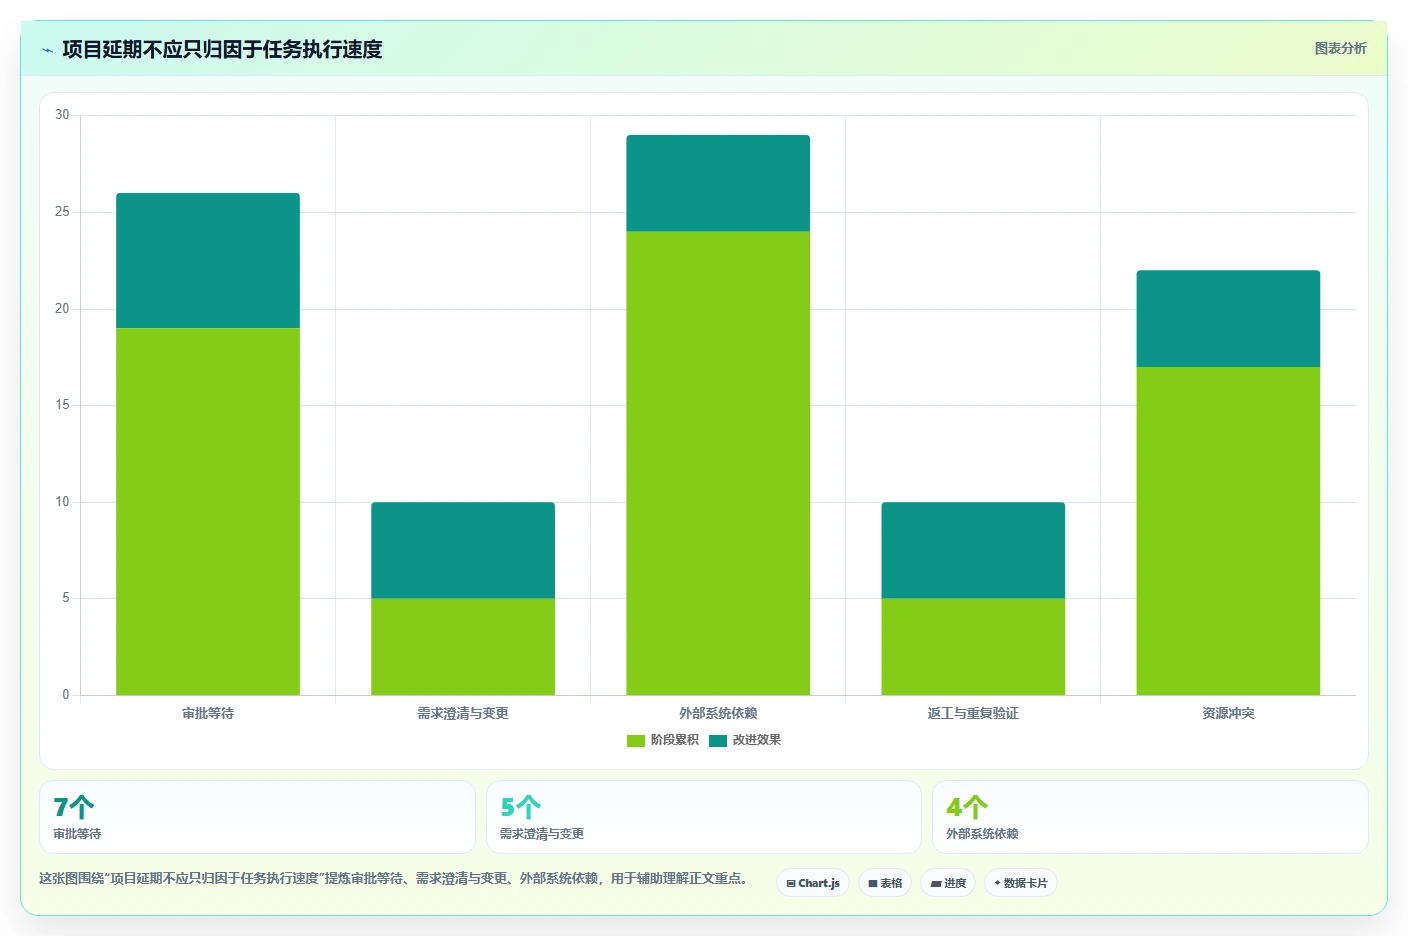Click the light green 资源冲突 bar segment
Image resolution: width=1408 pixels, height=936 pixels.
tap(1228, 531)
